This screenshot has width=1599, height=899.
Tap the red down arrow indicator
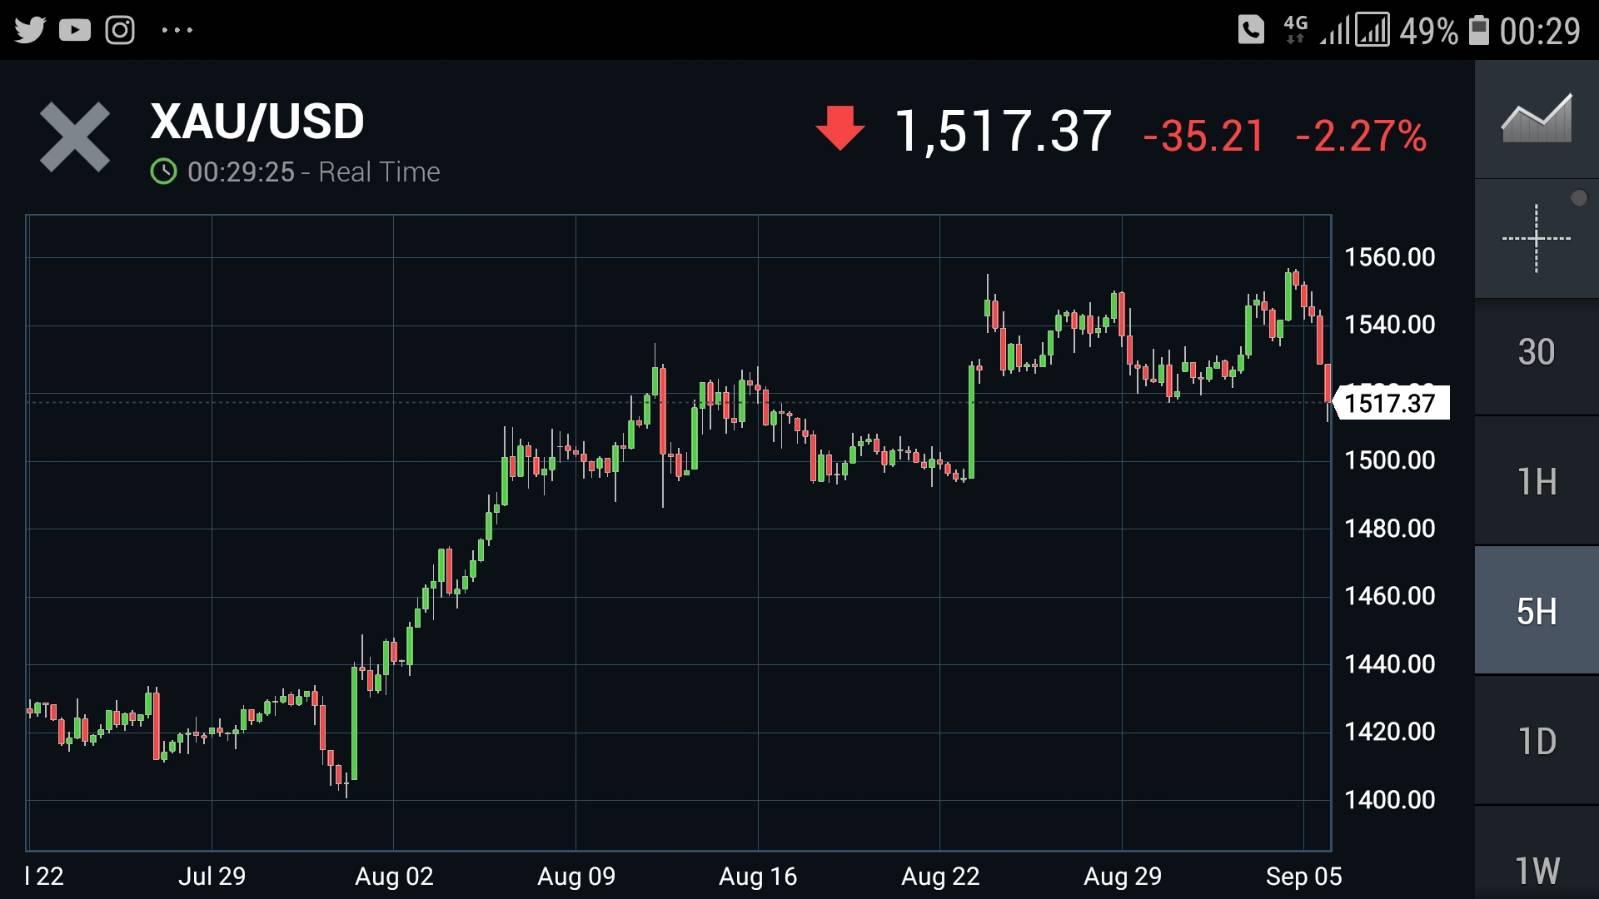pyautogui.click(x=840, y=128)
